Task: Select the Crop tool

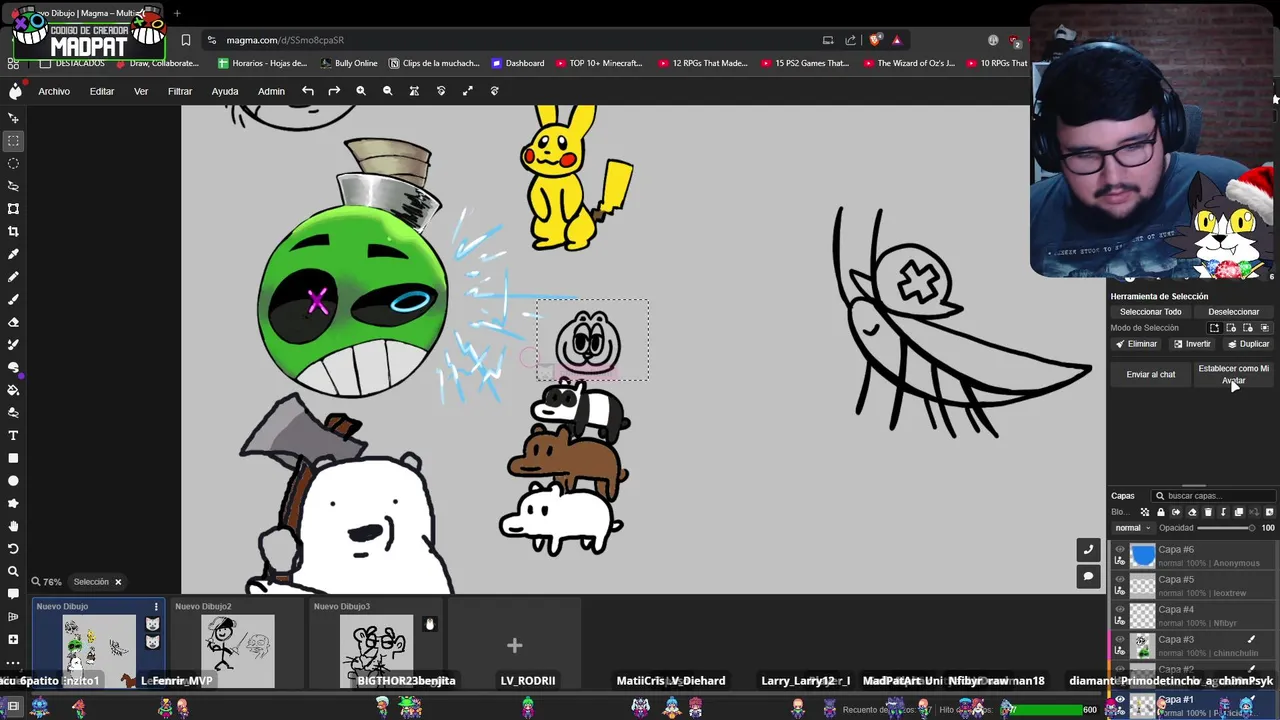Action: coord(14,231)
